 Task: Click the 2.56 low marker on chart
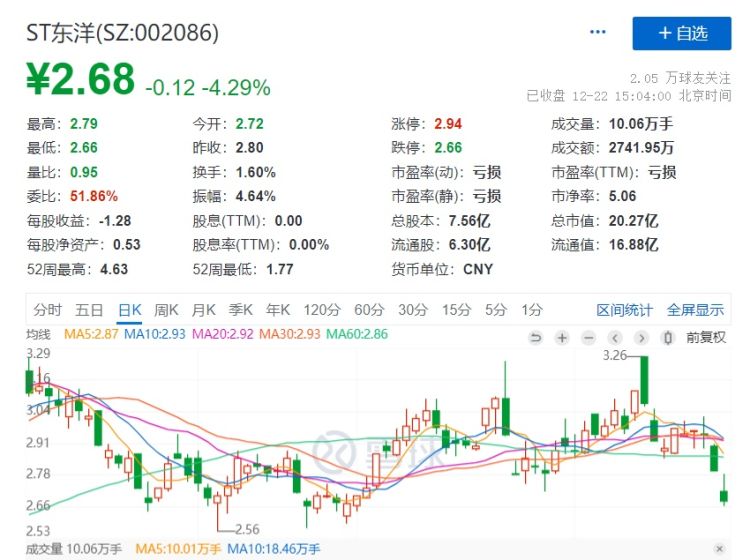(x=247, y=529)
